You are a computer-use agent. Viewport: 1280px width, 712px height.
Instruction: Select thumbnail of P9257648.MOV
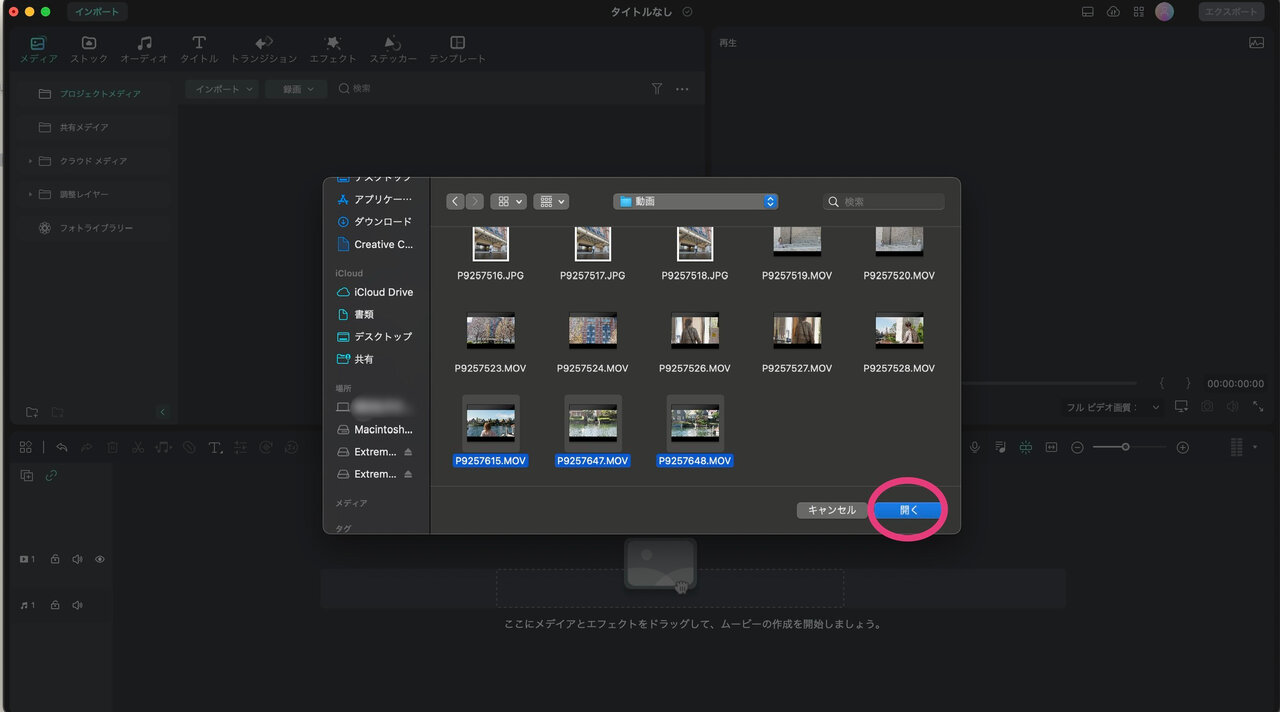click(695, 423)
